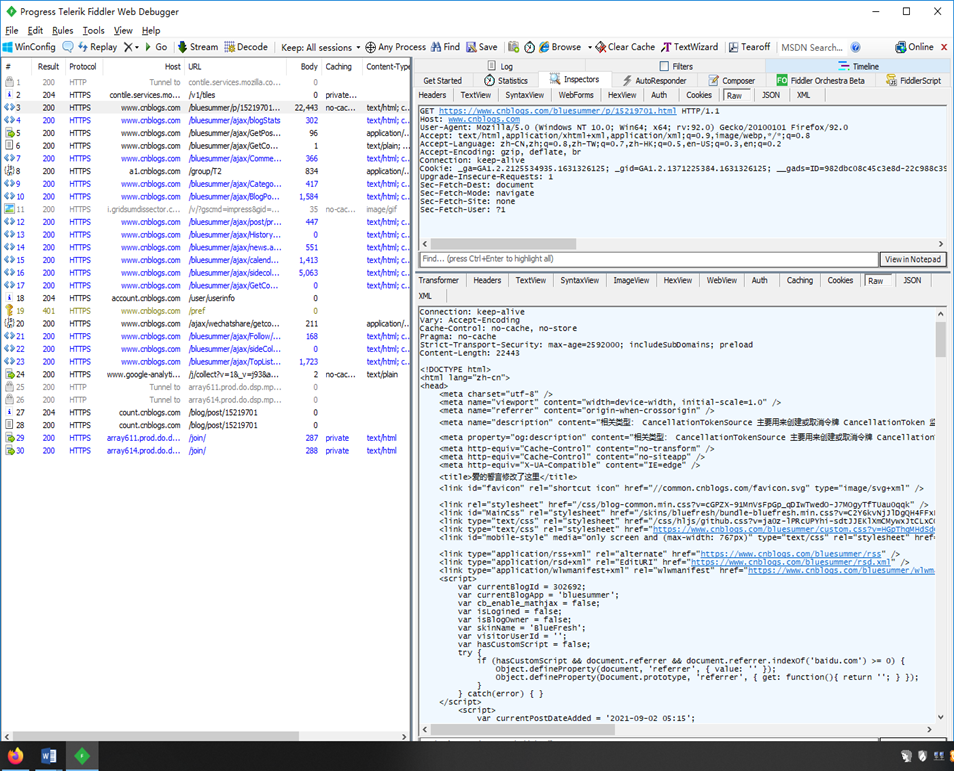The width and height of the screenshot is (954, 771).
Task: Open request URL link bluesummer/p/15219701.html
Action: pyautogui.click(x=557, y=111)
